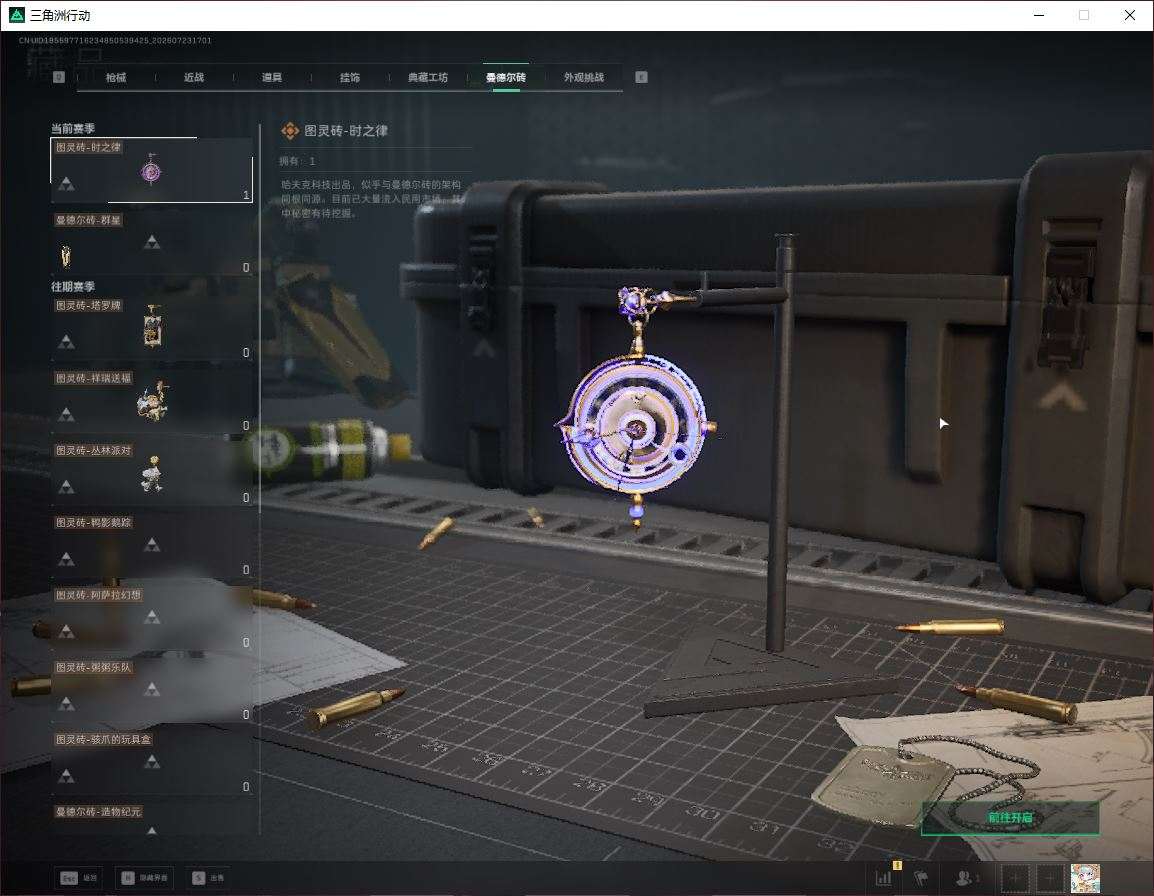Screen dimensions: 1154x896
Task: Click the first empty squad slot plus
Action: click(x=1015, y=878)
